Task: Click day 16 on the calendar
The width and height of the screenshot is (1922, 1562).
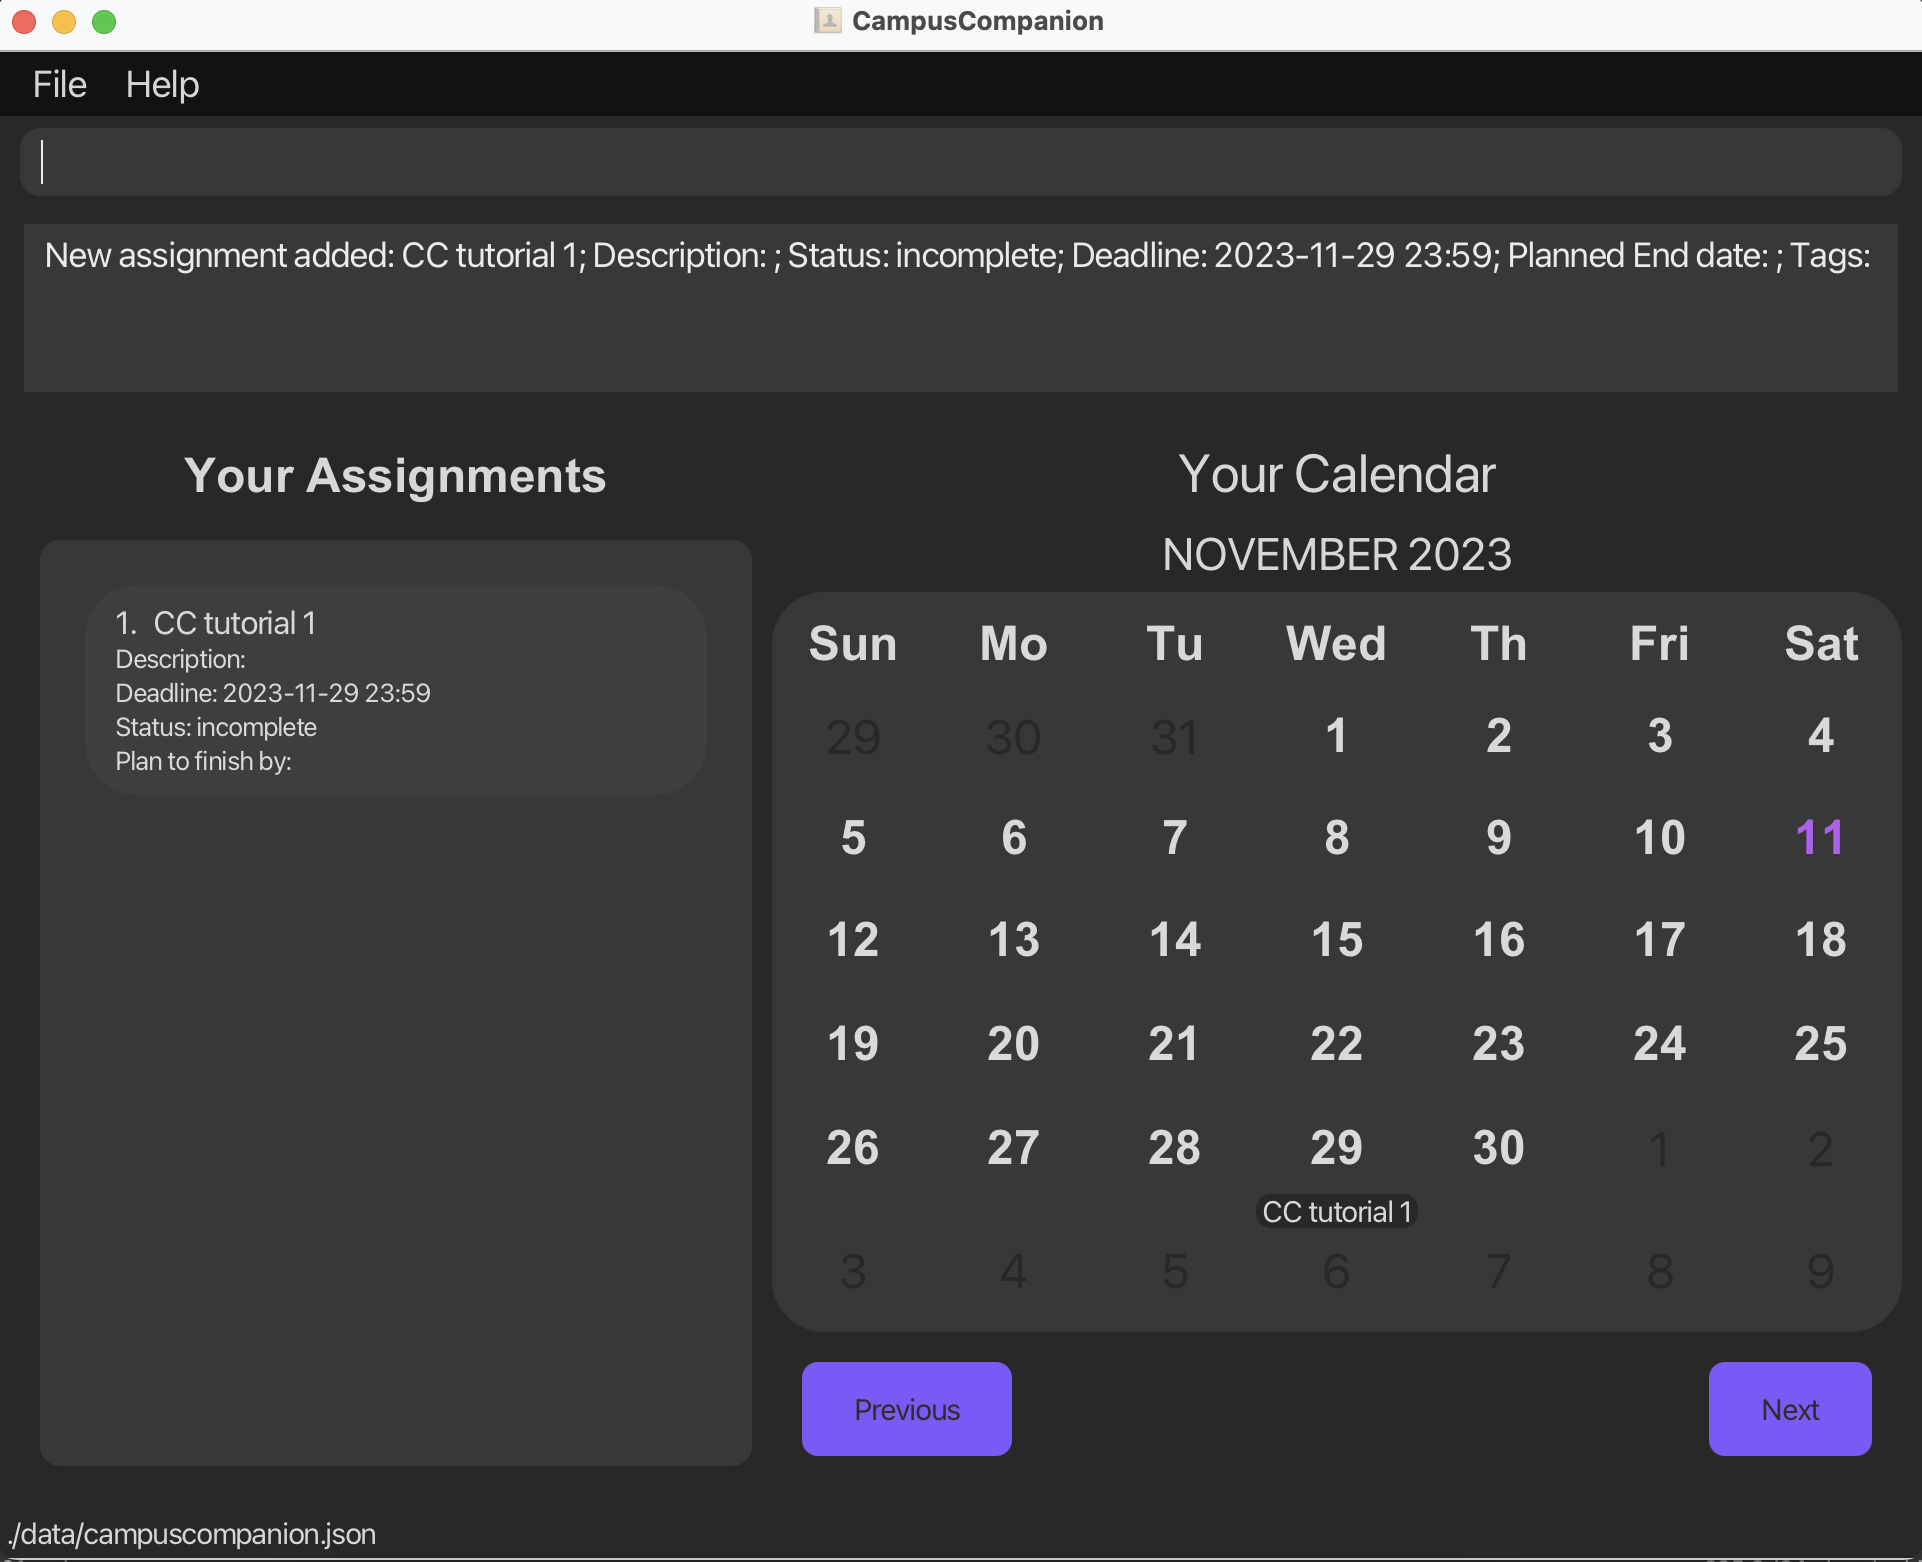Action: pos(1498,939)
